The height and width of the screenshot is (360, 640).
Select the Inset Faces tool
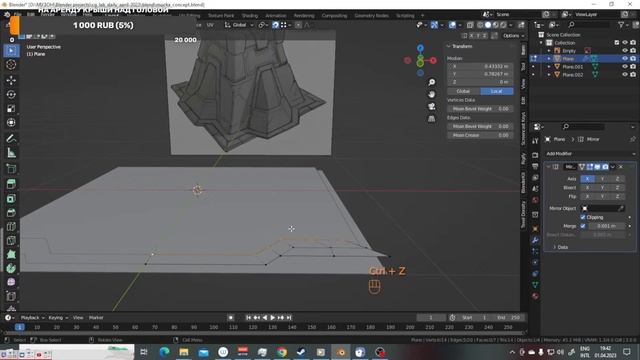(11, 198)
